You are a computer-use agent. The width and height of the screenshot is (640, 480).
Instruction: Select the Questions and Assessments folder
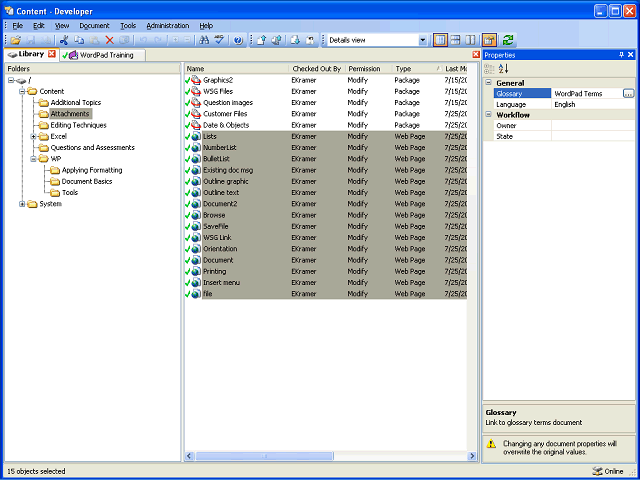[92, 148]
